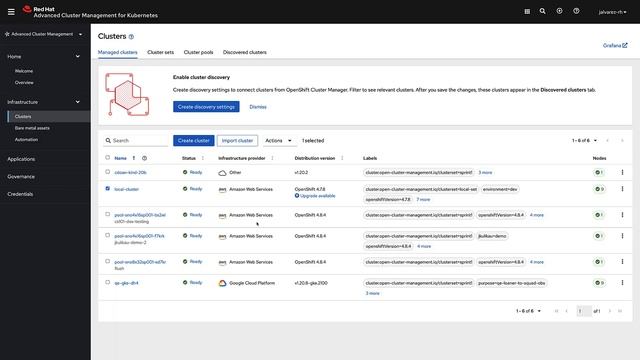
Task: Select the checkbox for the Other provider cluster
Action: point(107,172)
